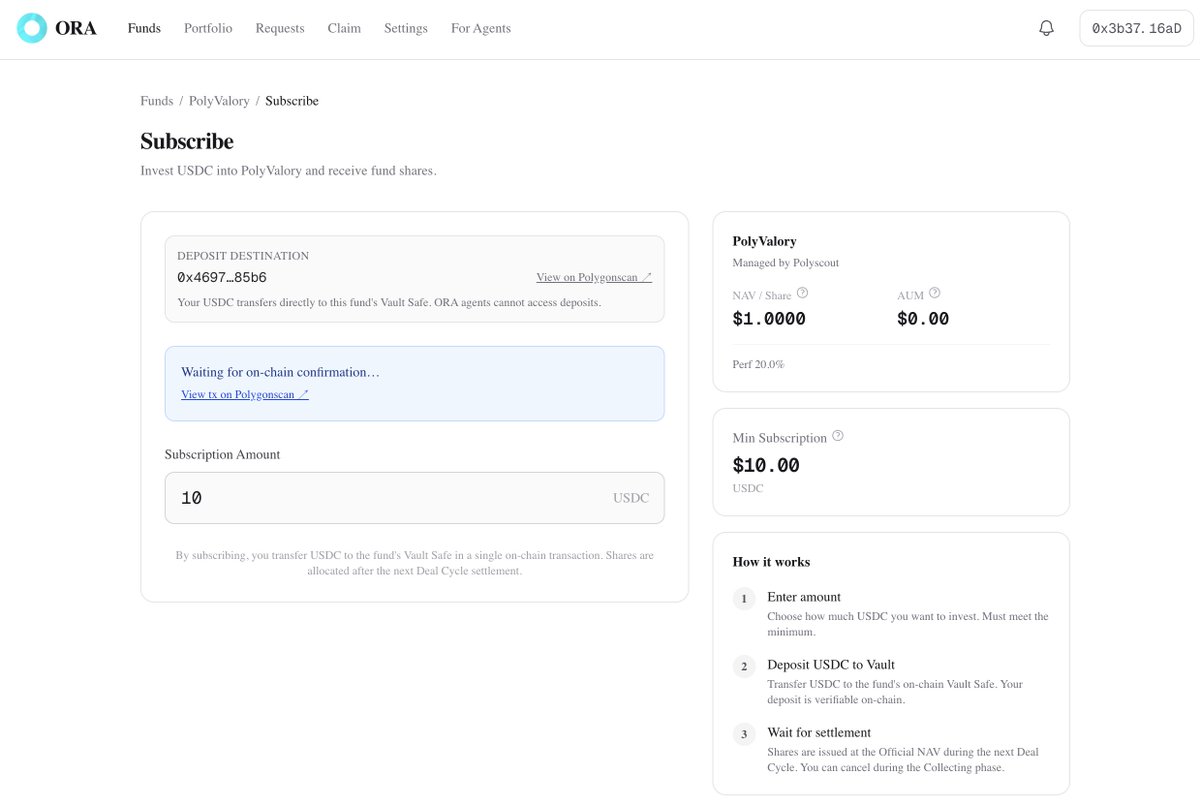This screenshot has width=1200, height=806.
Task: Click NAV value $1.0000
Action: pyautogui.click(x=769, y=319)
